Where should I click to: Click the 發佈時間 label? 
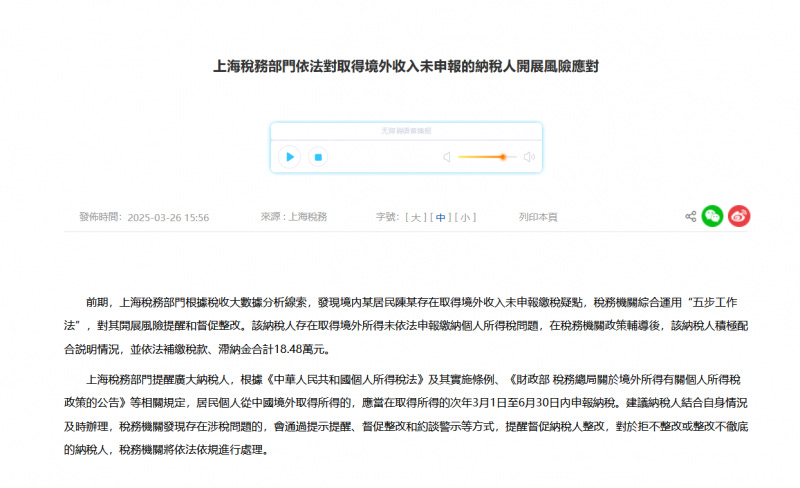coord(101,217)
